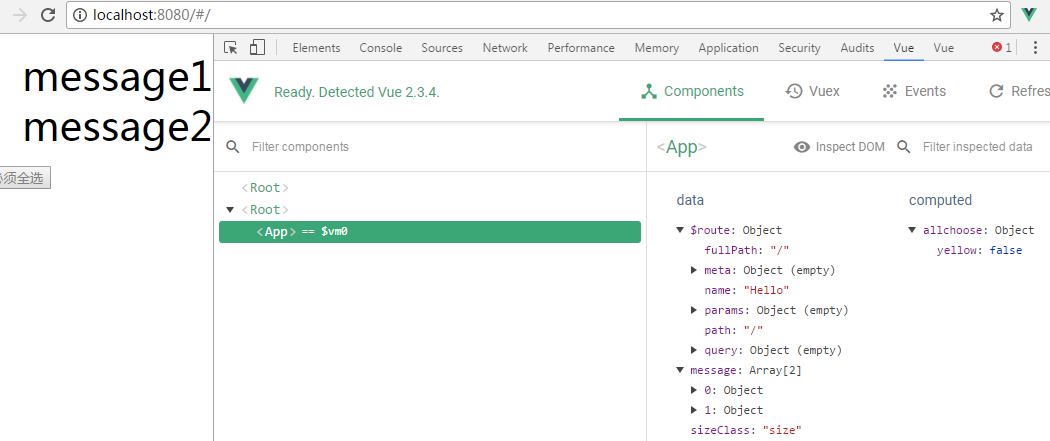Click the Vue extension icon in browser toolbar

(1029, 15)
